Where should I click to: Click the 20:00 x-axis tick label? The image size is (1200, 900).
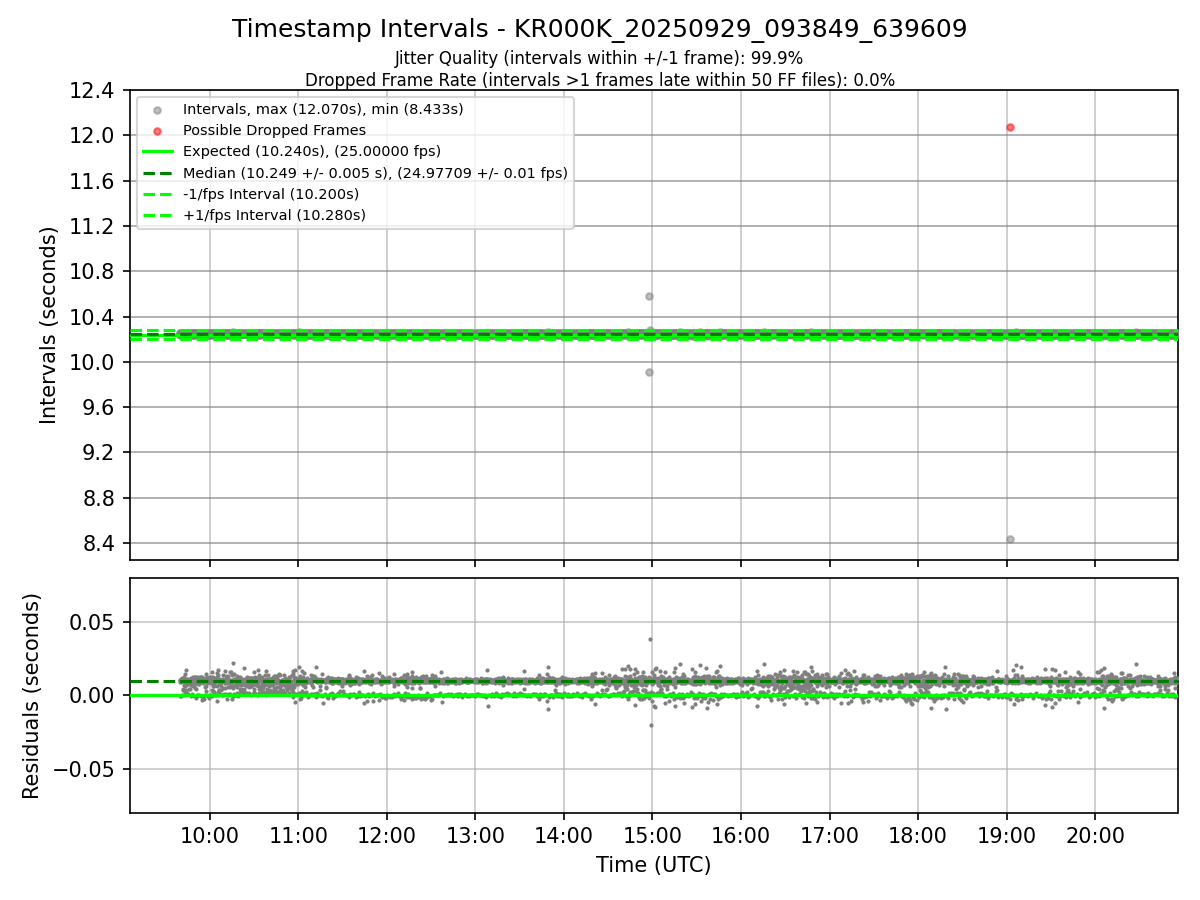coord(1094,835)
